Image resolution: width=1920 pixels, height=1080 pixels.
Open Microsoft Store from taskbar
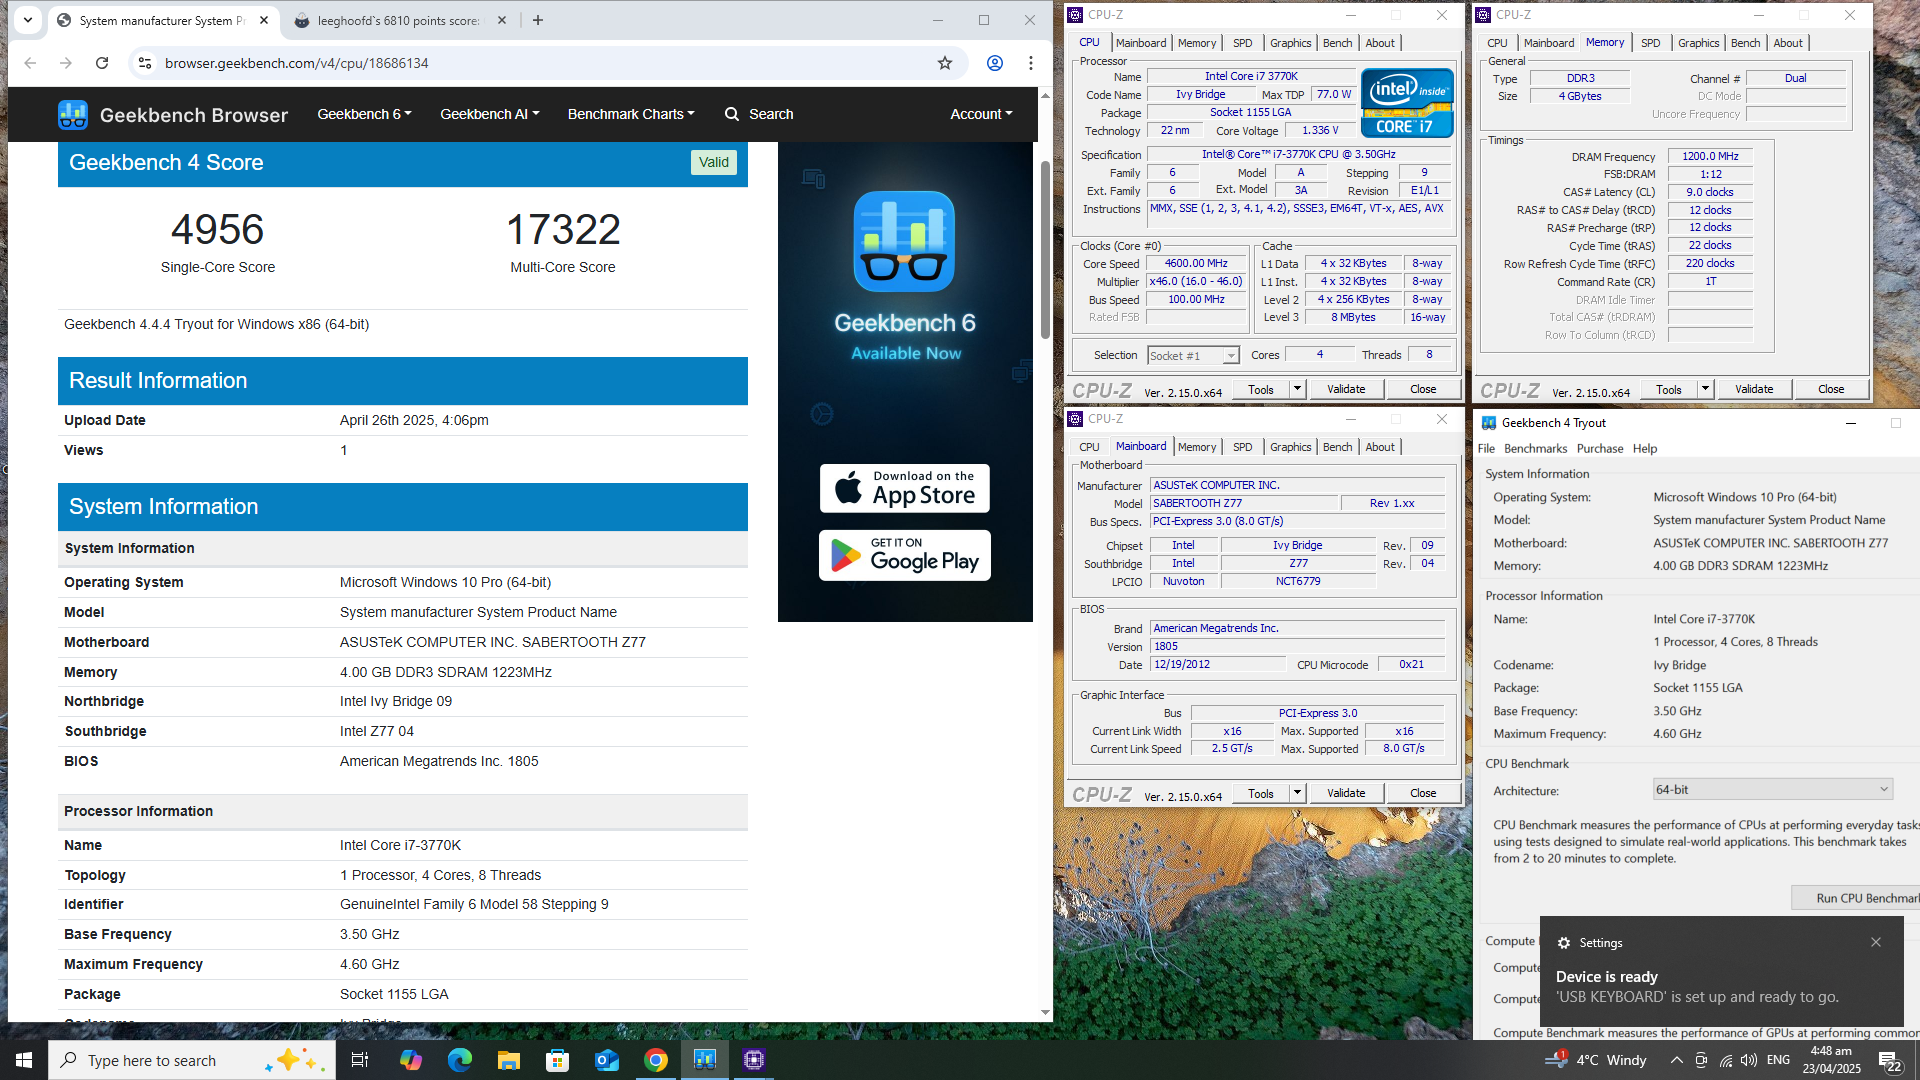[x=557, y=1060]
